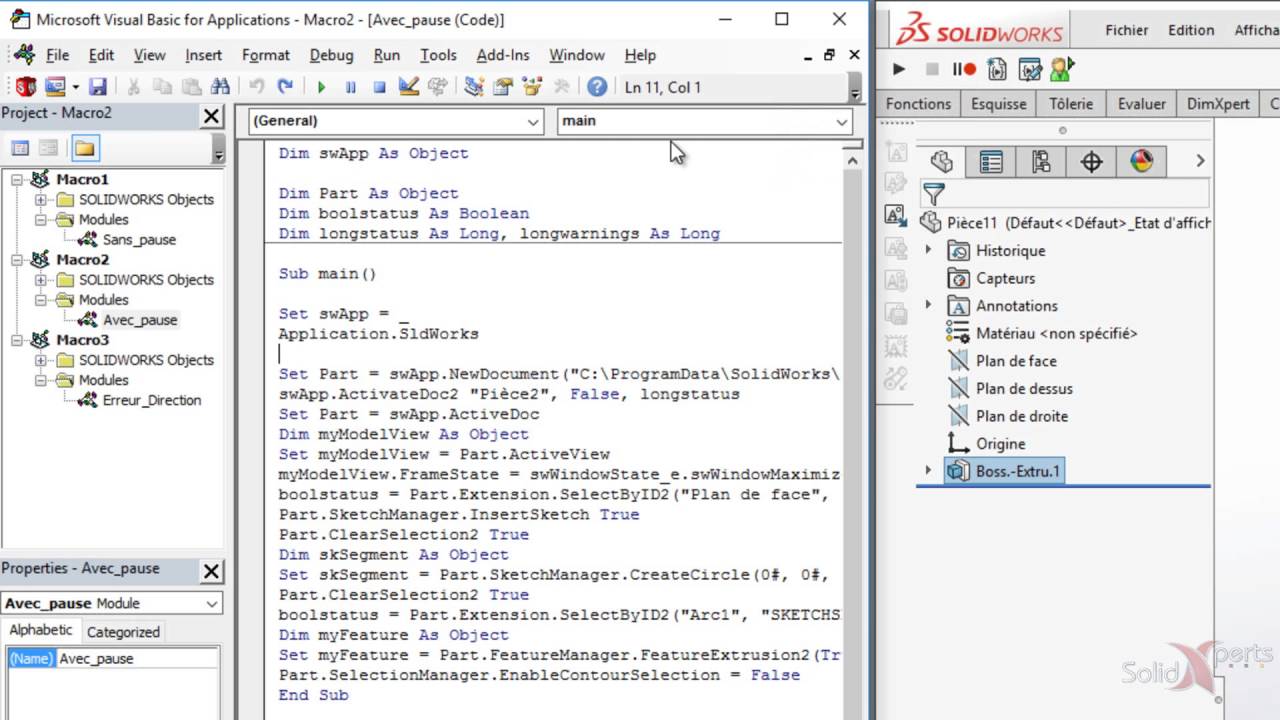
Task: Select the Erreur_Direction module
Action: click(152, 400)
